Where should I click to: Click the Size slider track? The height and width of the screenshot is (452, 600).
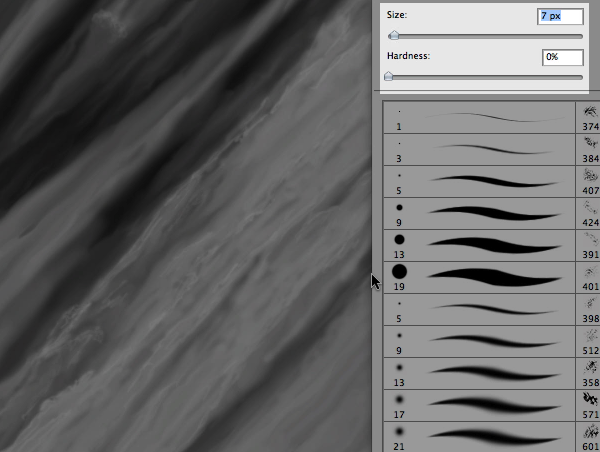click(486, 36)
